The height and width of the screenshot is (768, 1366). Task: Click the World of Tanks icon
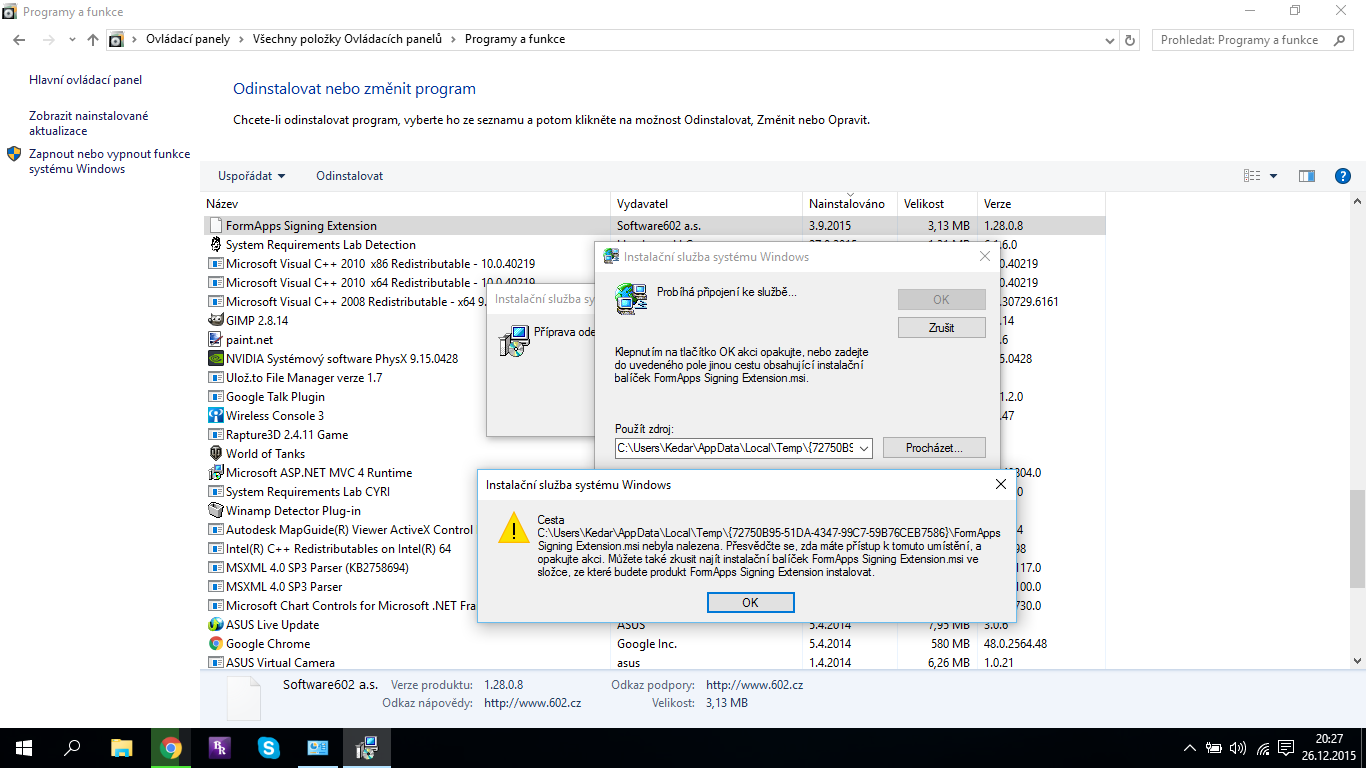215,454
